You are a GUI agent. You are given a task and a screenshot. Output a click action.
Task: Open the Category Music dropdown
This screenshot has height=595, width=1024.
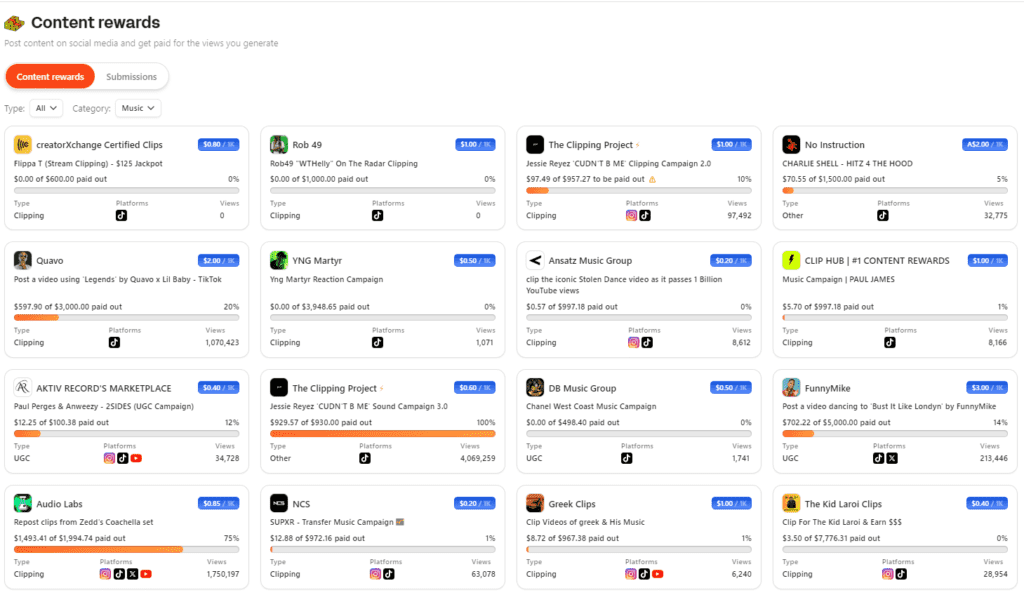tap(138, 108)
